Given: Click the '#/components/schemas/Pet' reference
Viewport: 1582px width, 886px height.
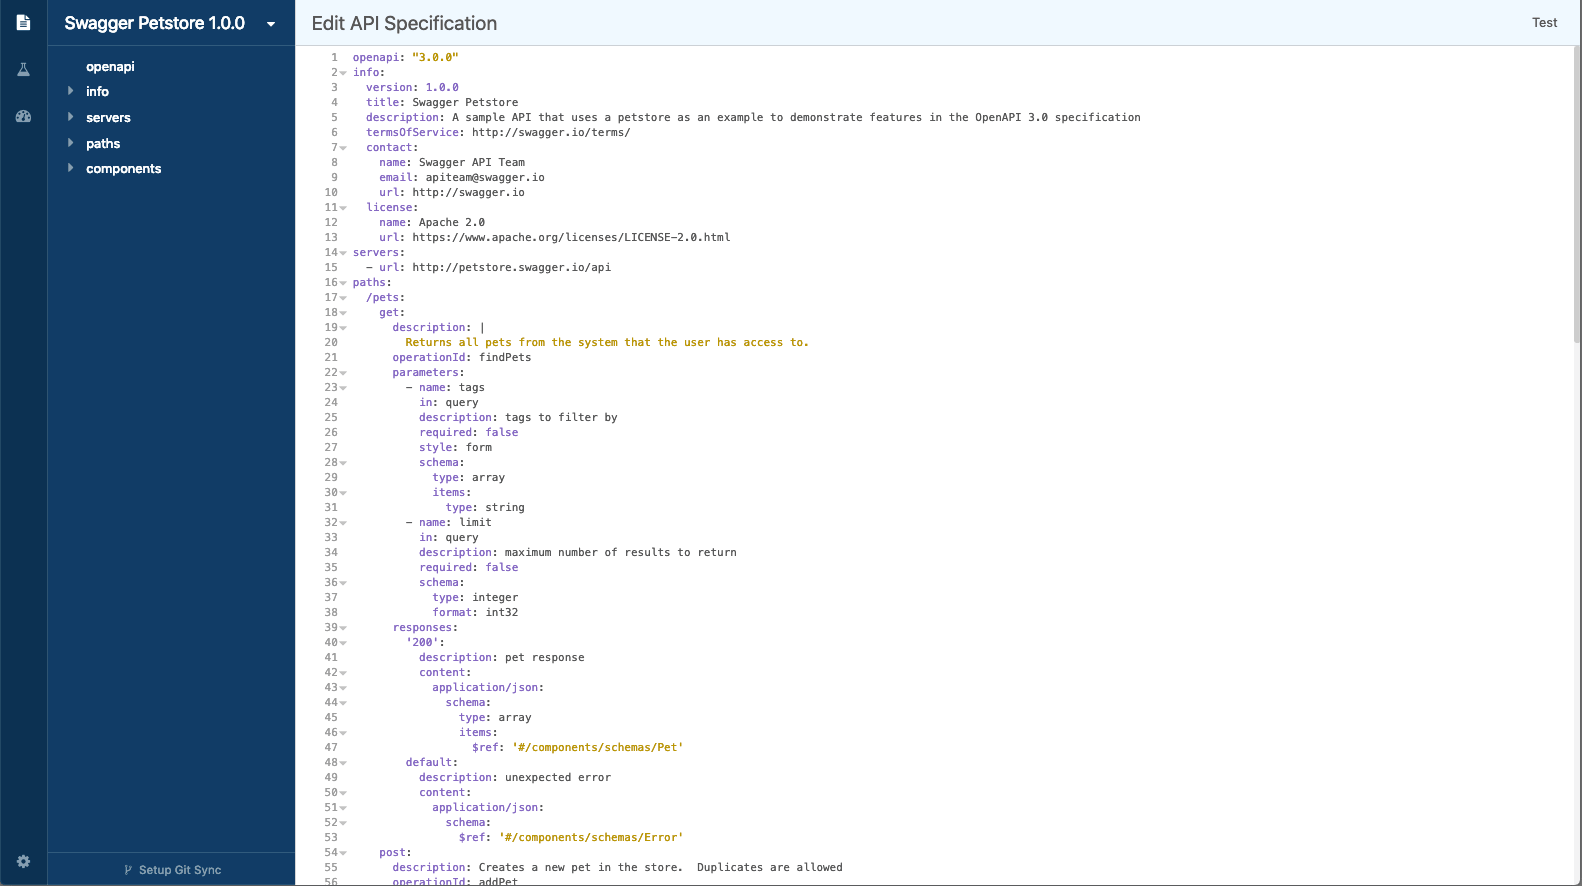Looking at the screenshot, I should click(x=598, y=747).
